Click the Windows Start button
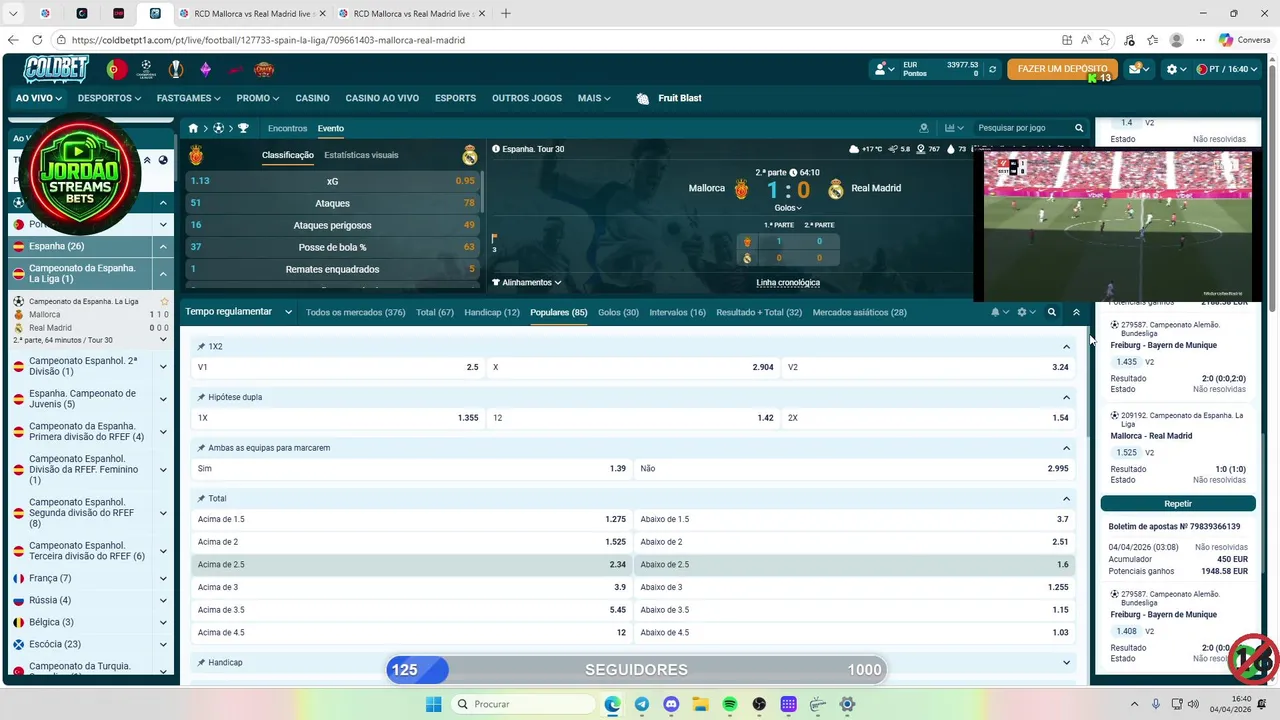Screen dimensions: 1280x720 coord(433,704)
